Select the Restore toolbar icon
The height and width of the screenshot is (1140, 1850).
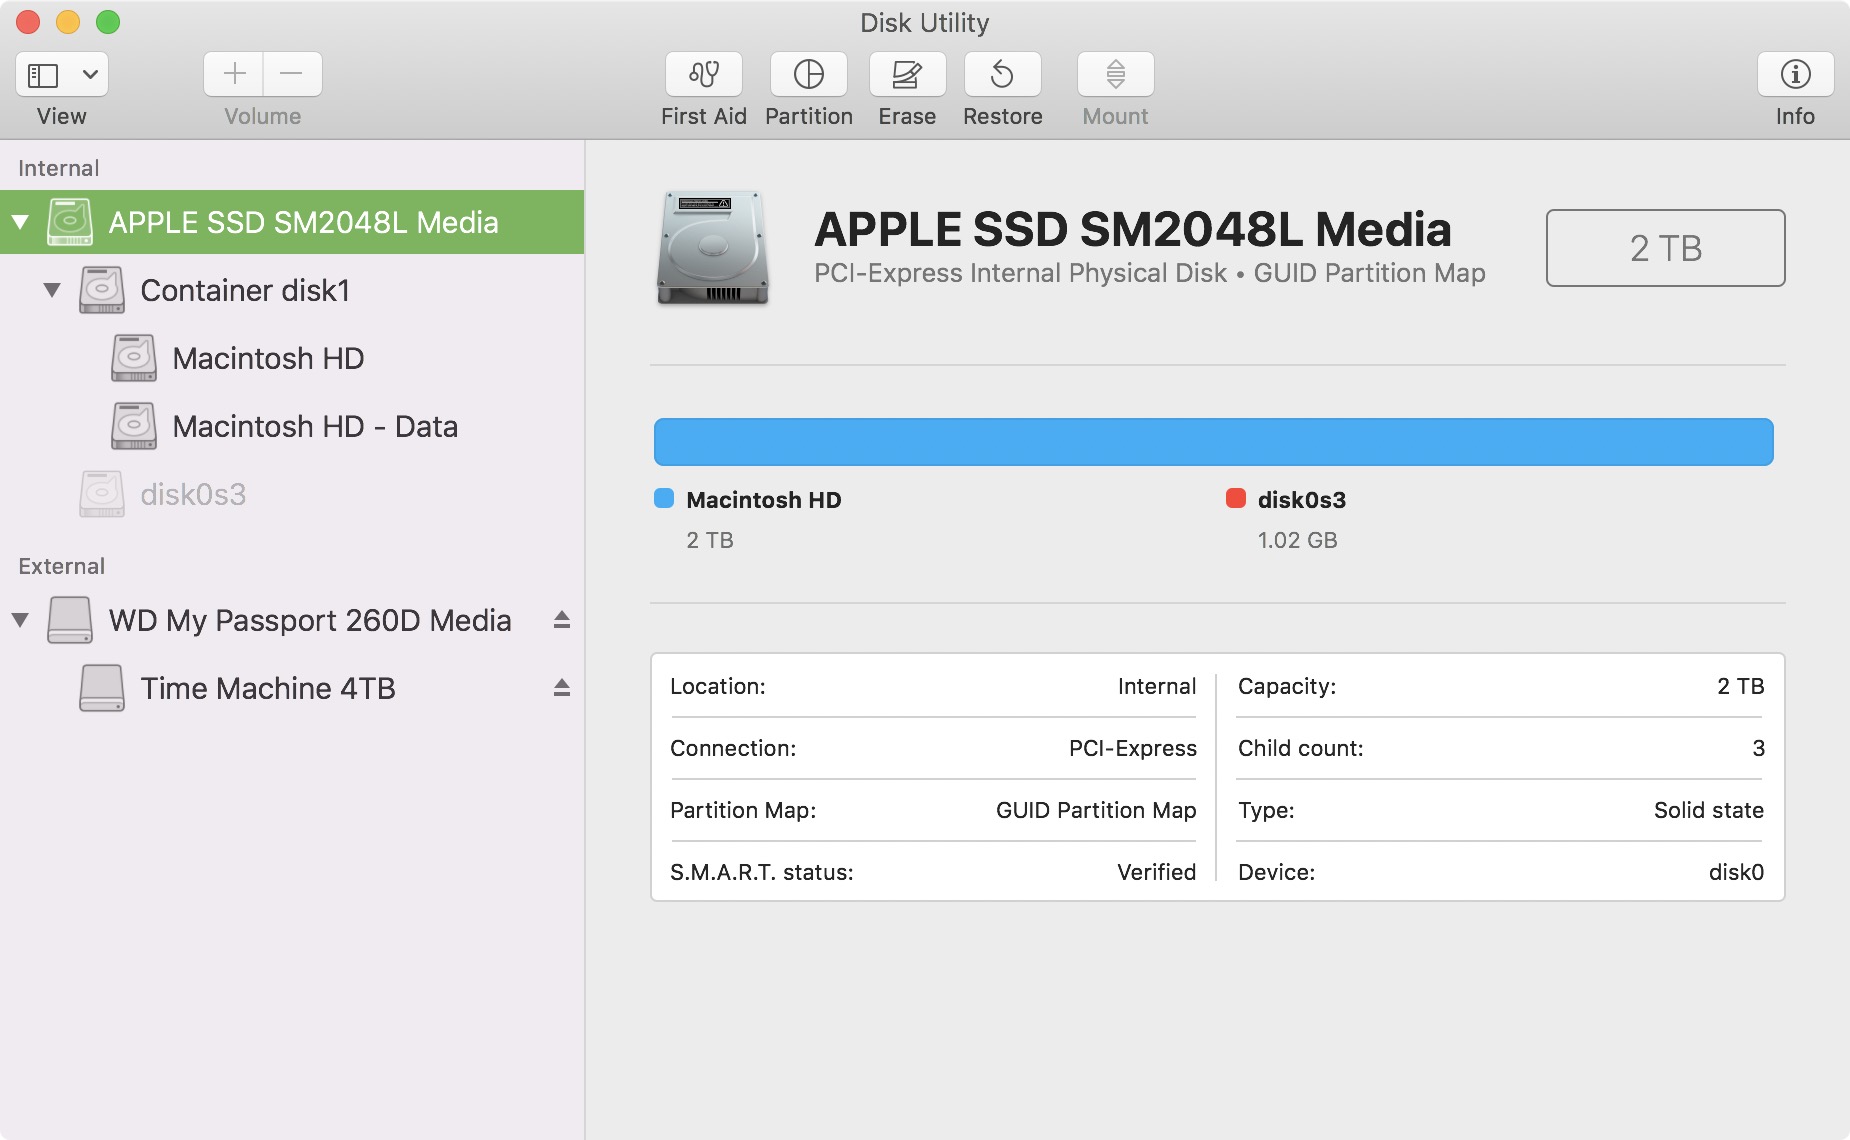tap(1002, 75)
